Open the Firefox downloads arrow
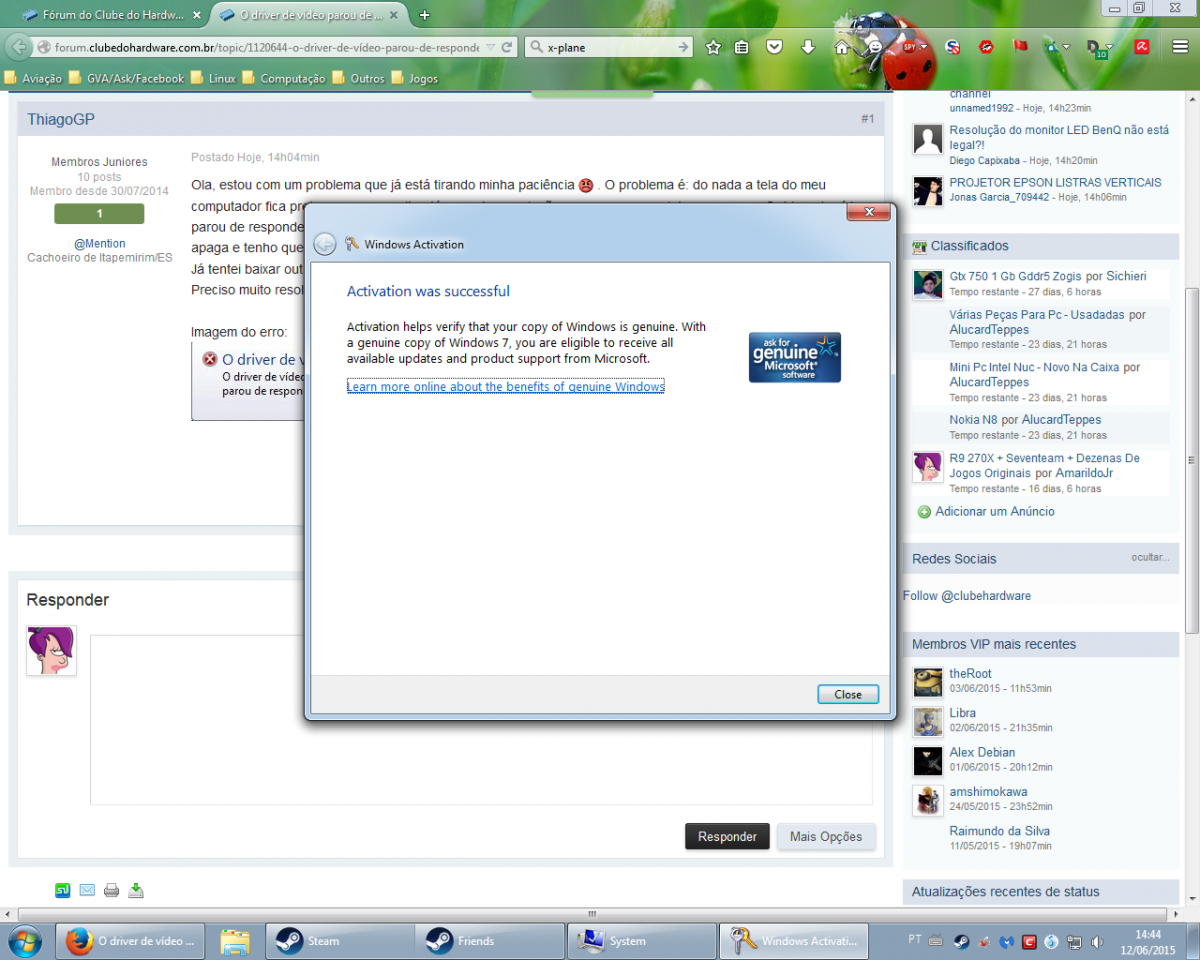The height and width of the screenshot is (960, 1200). (x=808, y=47)
